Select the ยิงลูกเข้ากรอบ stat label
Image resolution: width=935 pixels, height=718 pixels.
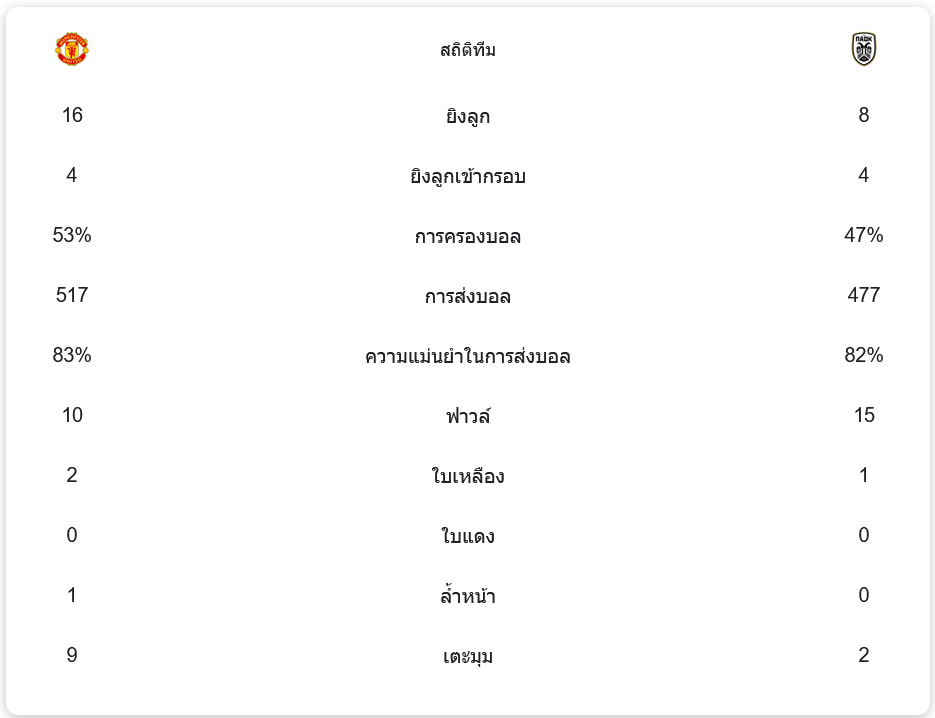tap(468, 176)
